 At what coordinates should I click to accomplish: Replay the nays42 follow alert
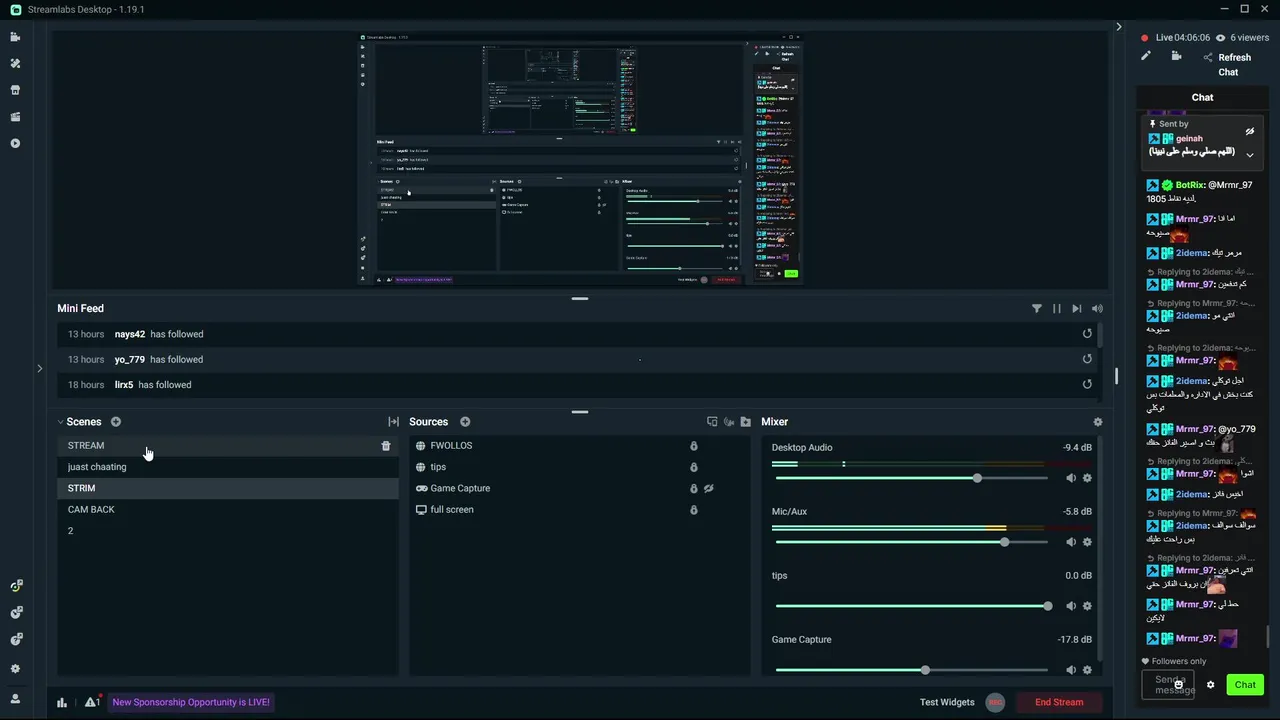pos(1087,334)
